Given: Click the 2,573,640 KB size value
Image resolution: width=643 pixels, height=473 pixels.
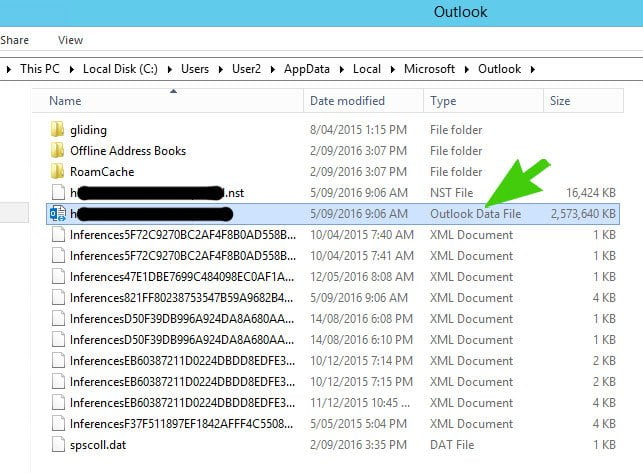Looking at the screenshot, I should pyautogui.click(x=583, y=214).
